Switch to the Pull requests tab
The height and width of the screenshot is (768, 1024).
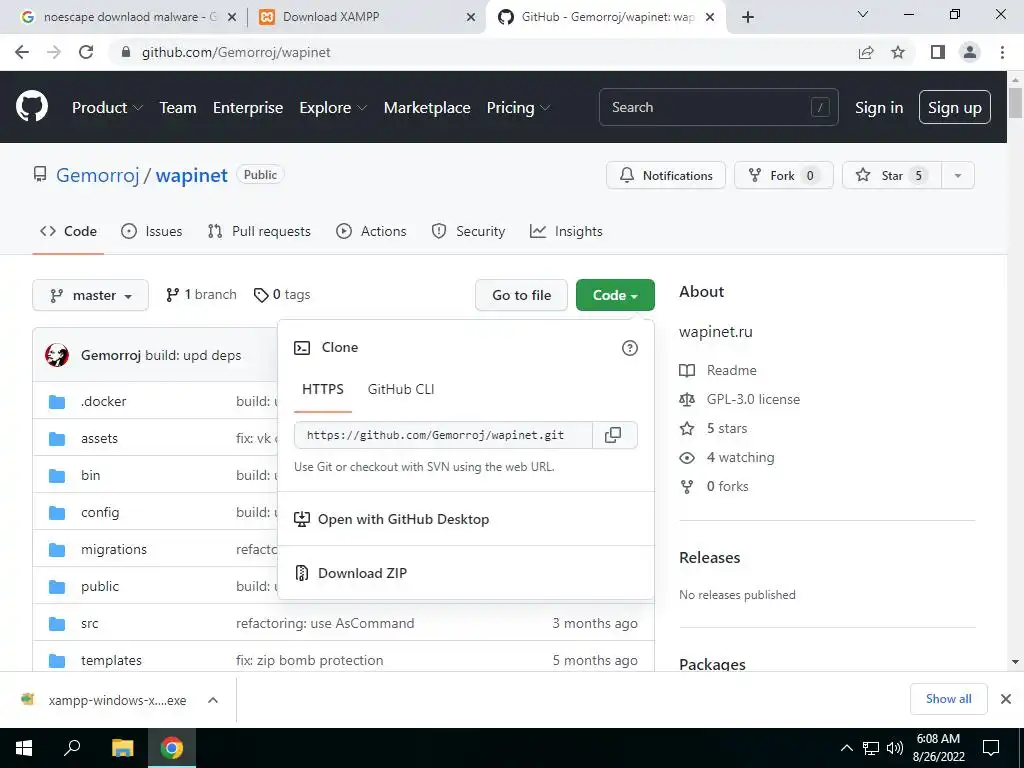point(259,231)
